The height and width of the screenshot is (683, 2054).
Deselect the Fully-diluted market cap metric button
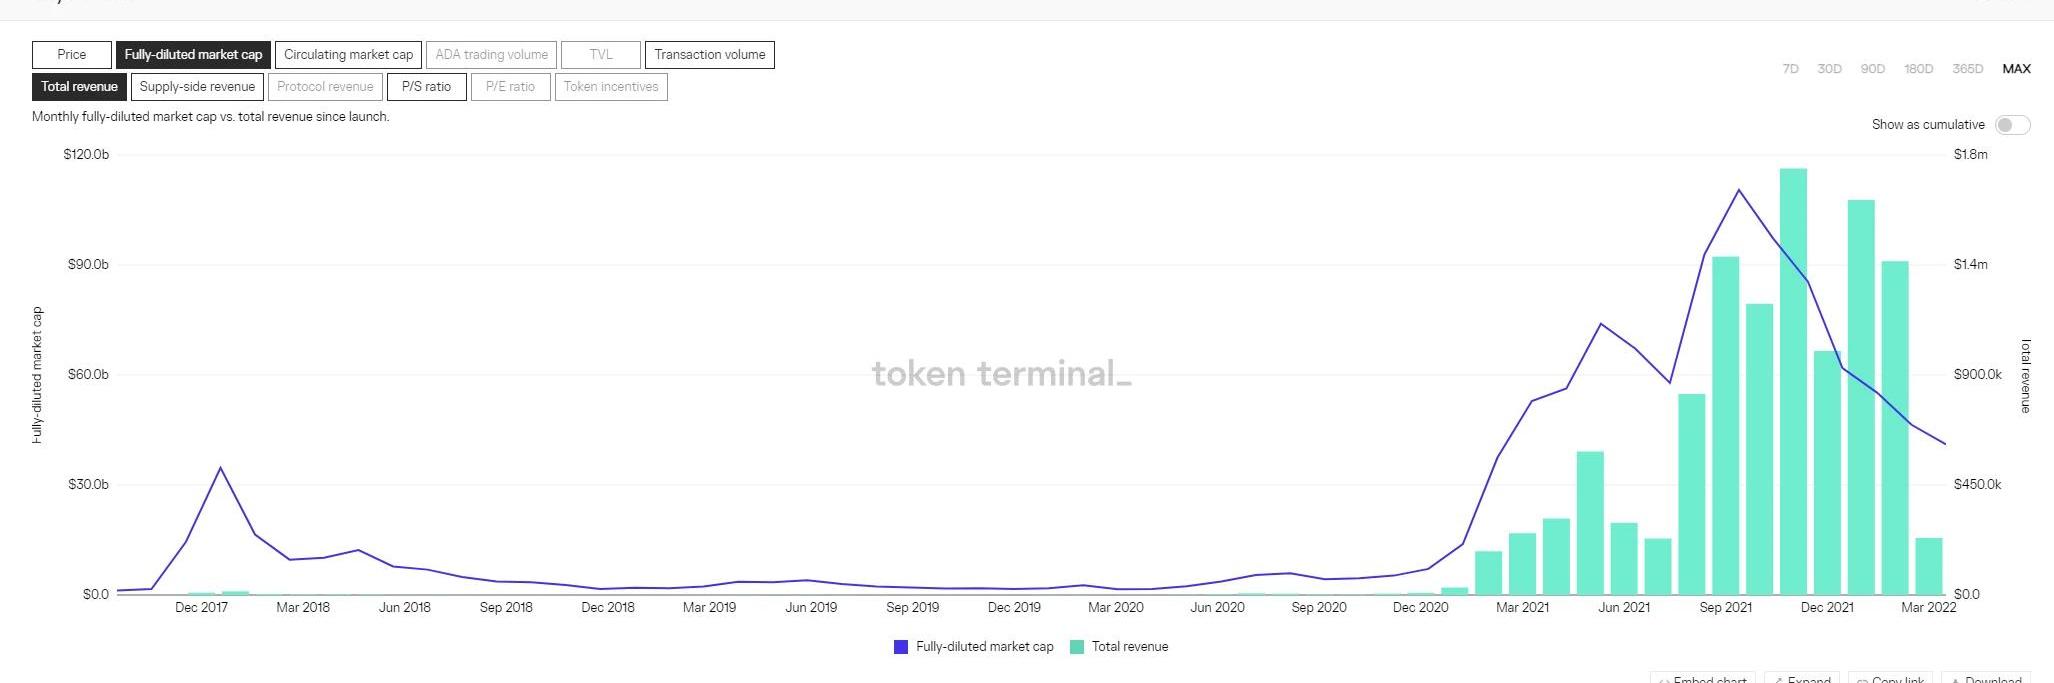click(193, 55)
